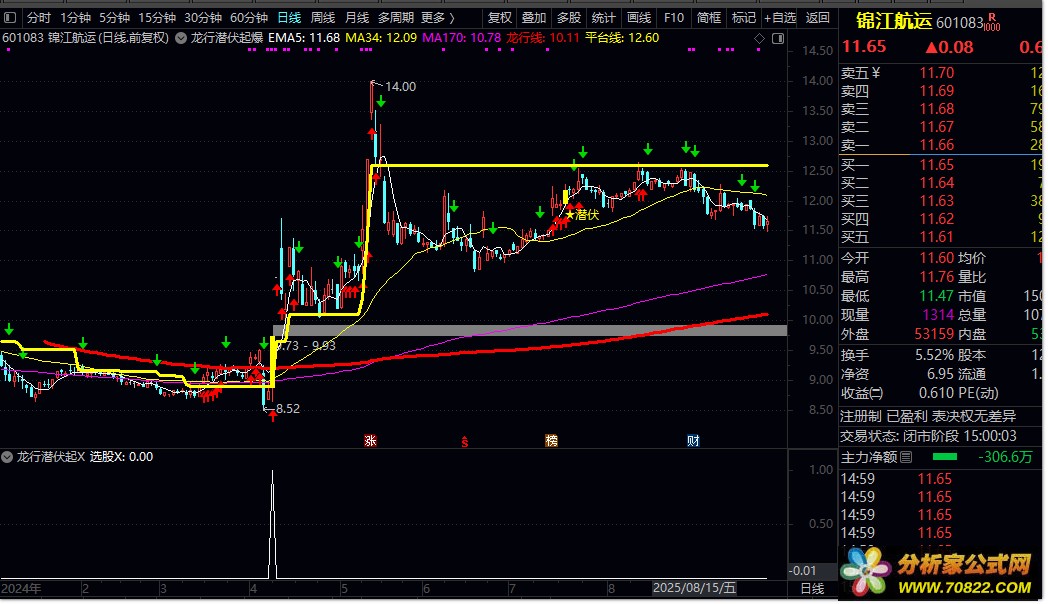Image resolution: width=1048 pixels, height=604 pixels.
Task: Click the panel toggle icon beside the diamond
Action: coord(778,38)
